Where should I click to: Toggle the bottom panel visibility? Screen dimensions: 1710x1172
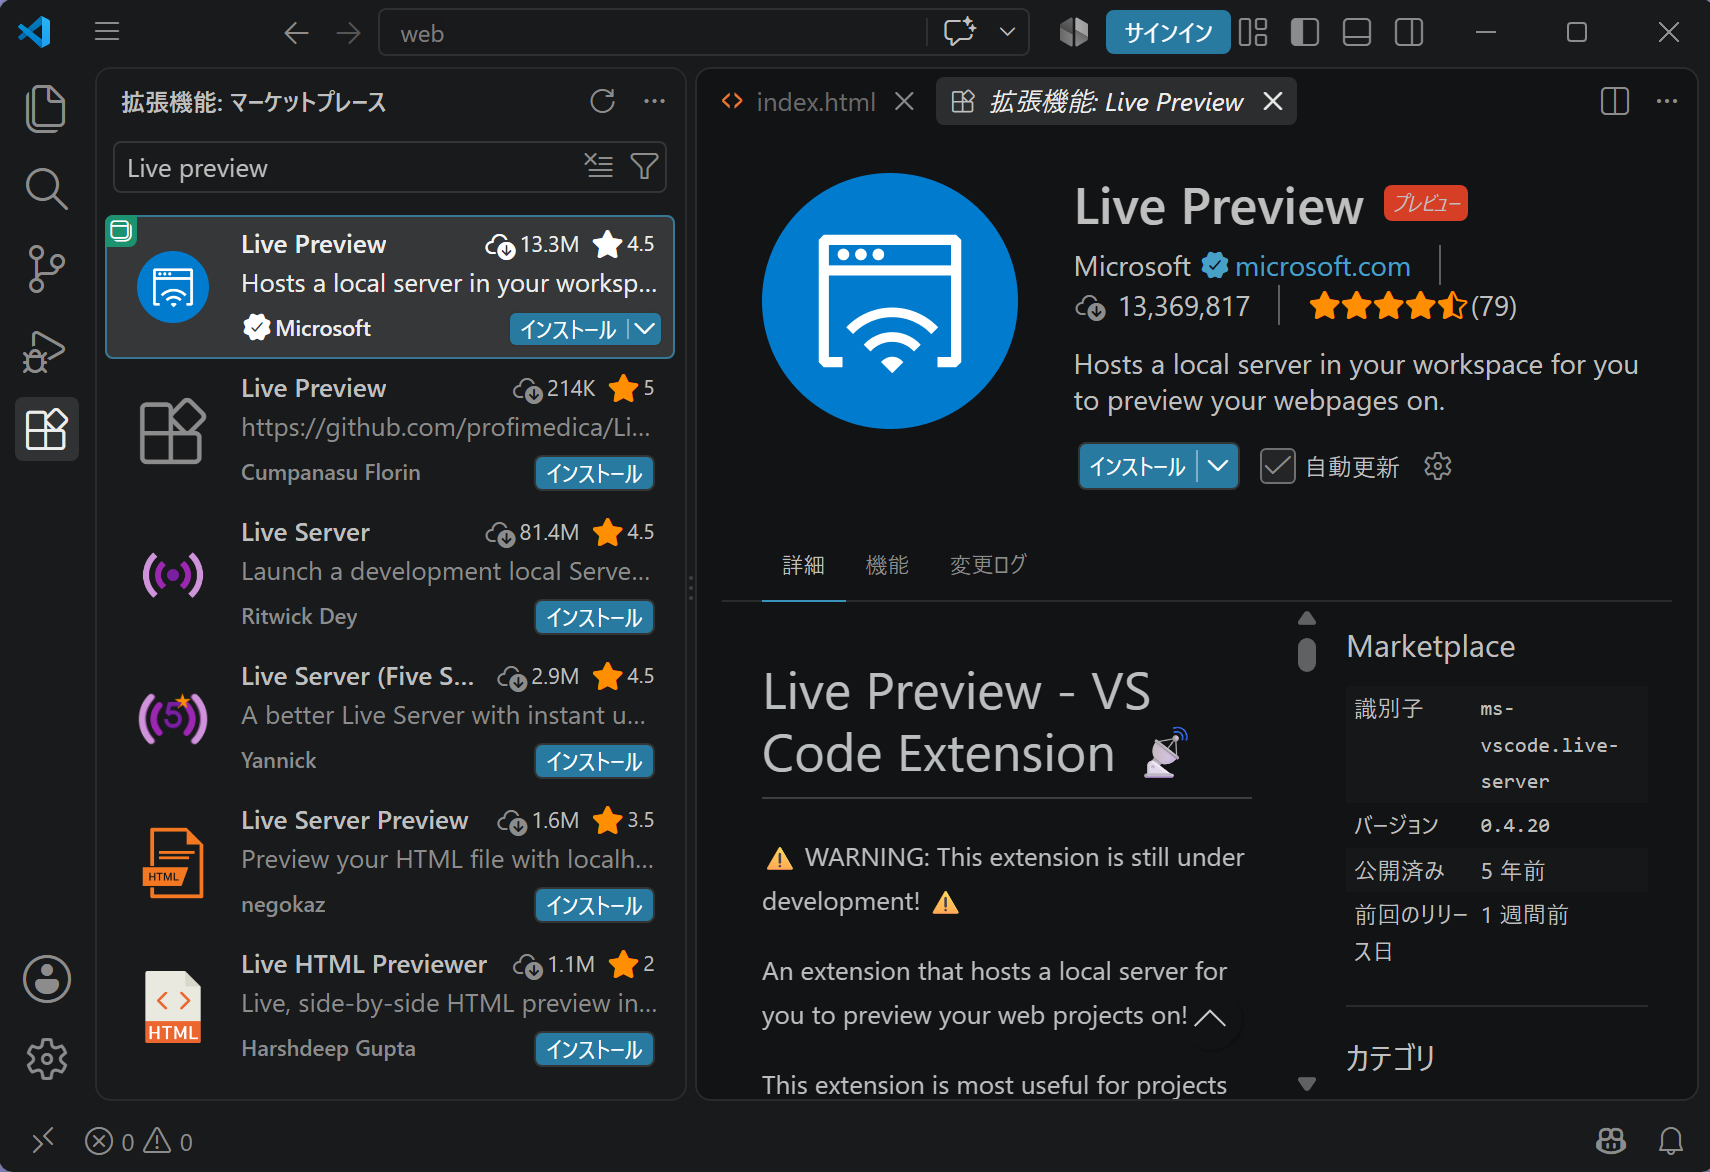(1357, 32)
